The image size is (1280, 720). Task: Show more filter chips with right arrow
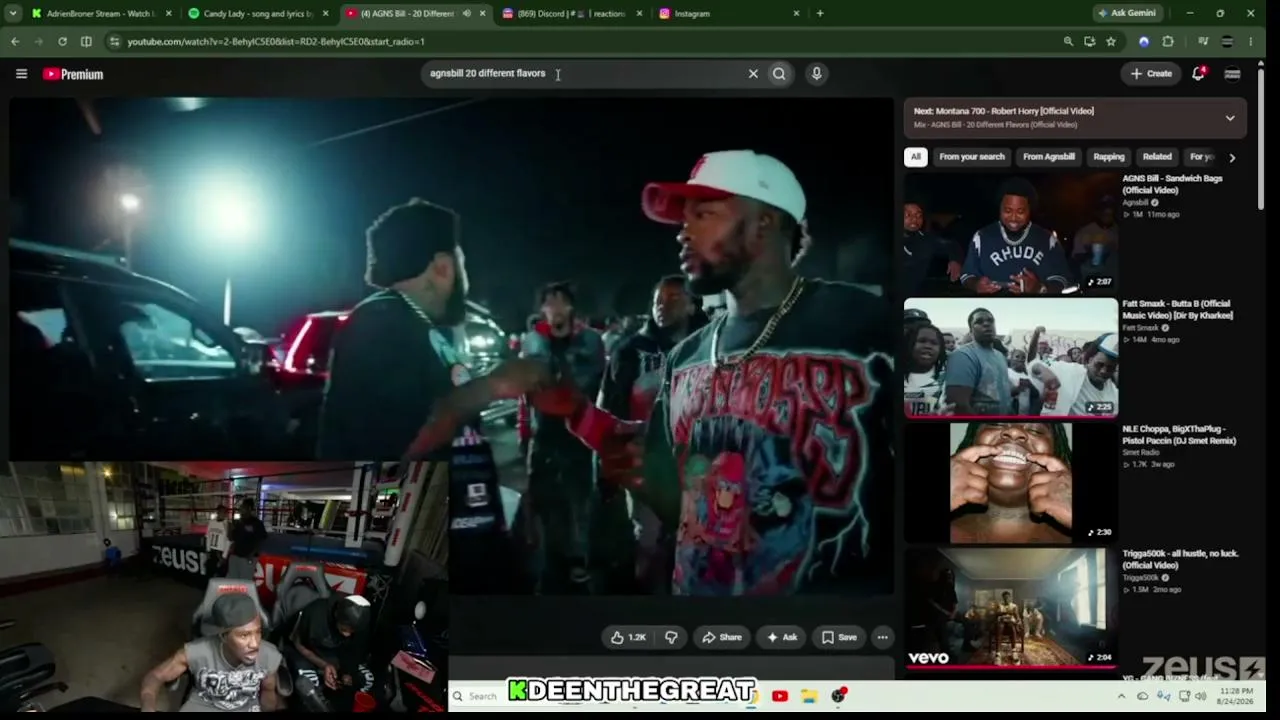pyautogui.click(x=1232, y=157)
